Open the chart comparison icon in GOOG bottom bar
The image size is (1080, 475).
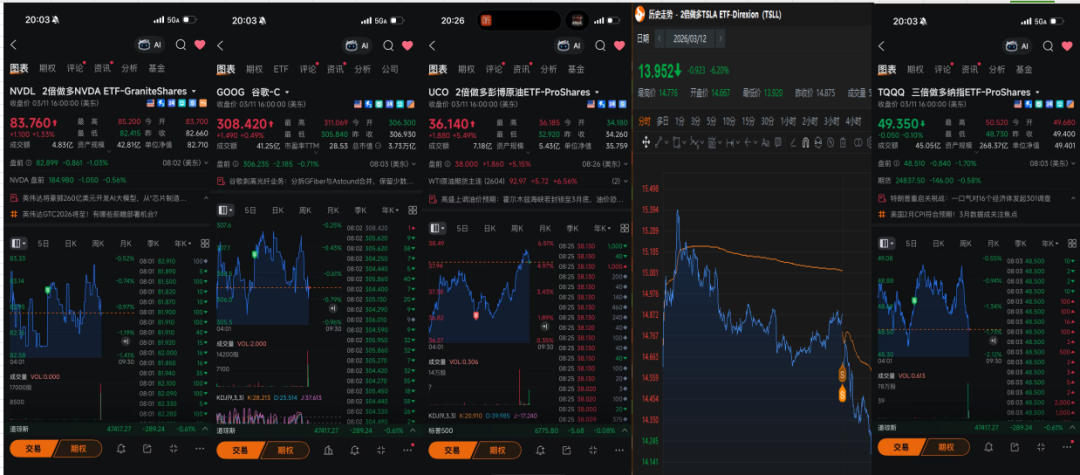click(x=328, y=450)
